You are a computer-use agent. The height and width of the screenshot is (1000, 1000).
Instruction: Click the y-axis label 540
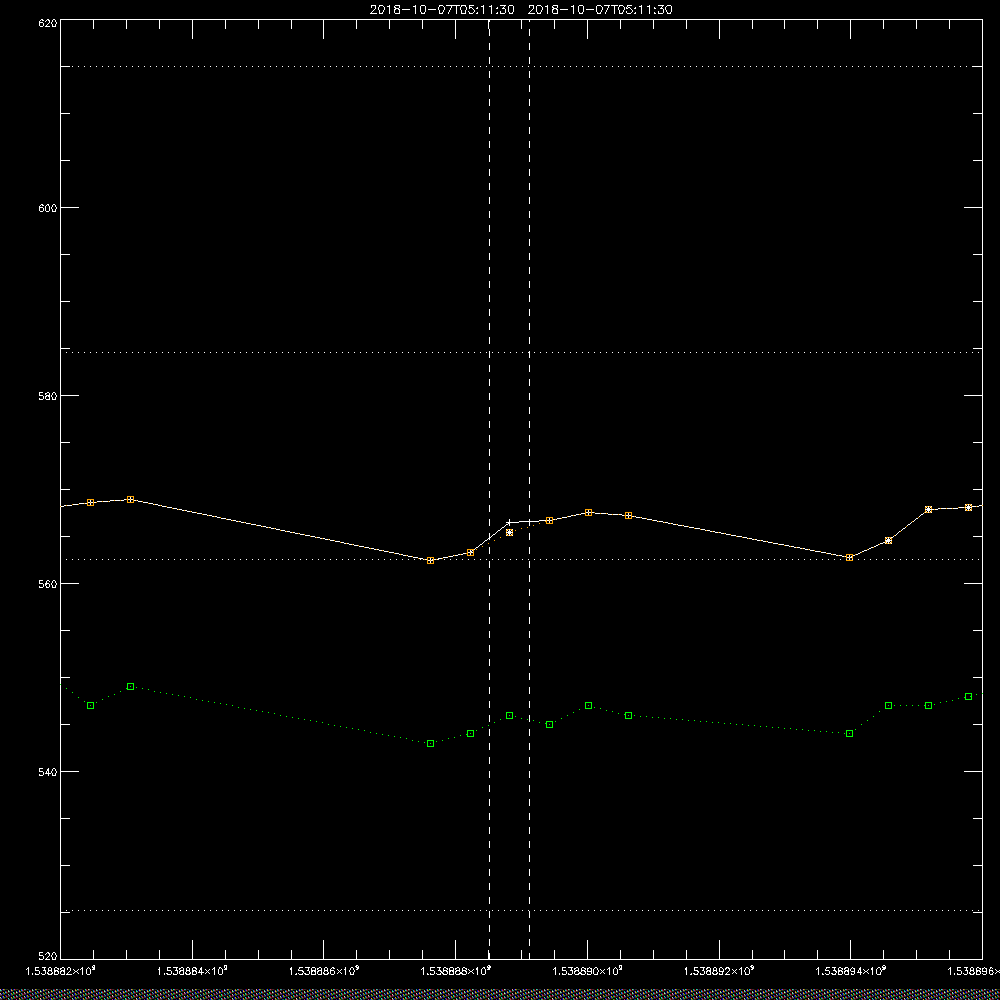point(48,772)
